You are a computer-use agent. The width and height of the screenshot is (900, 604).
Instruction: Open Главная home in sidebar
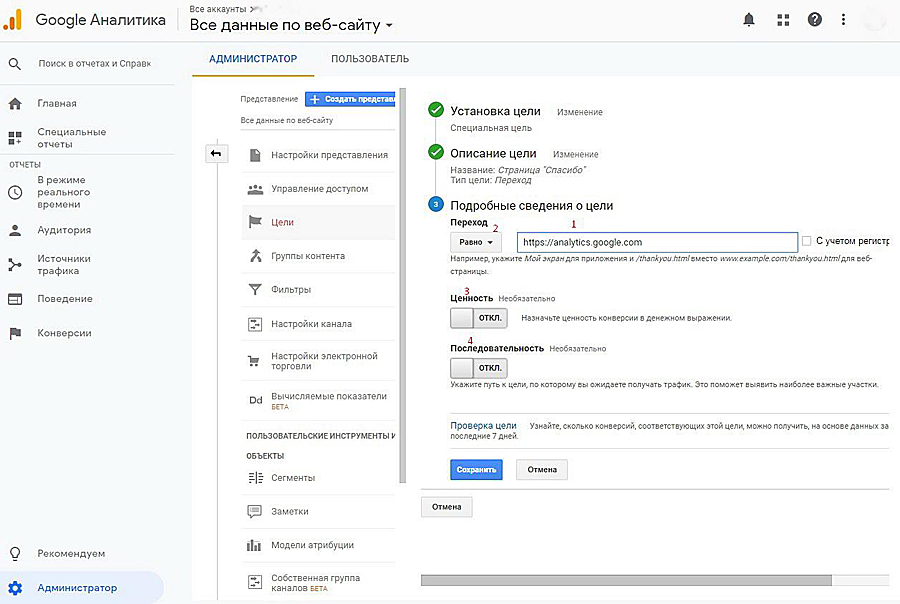[57, 103]
